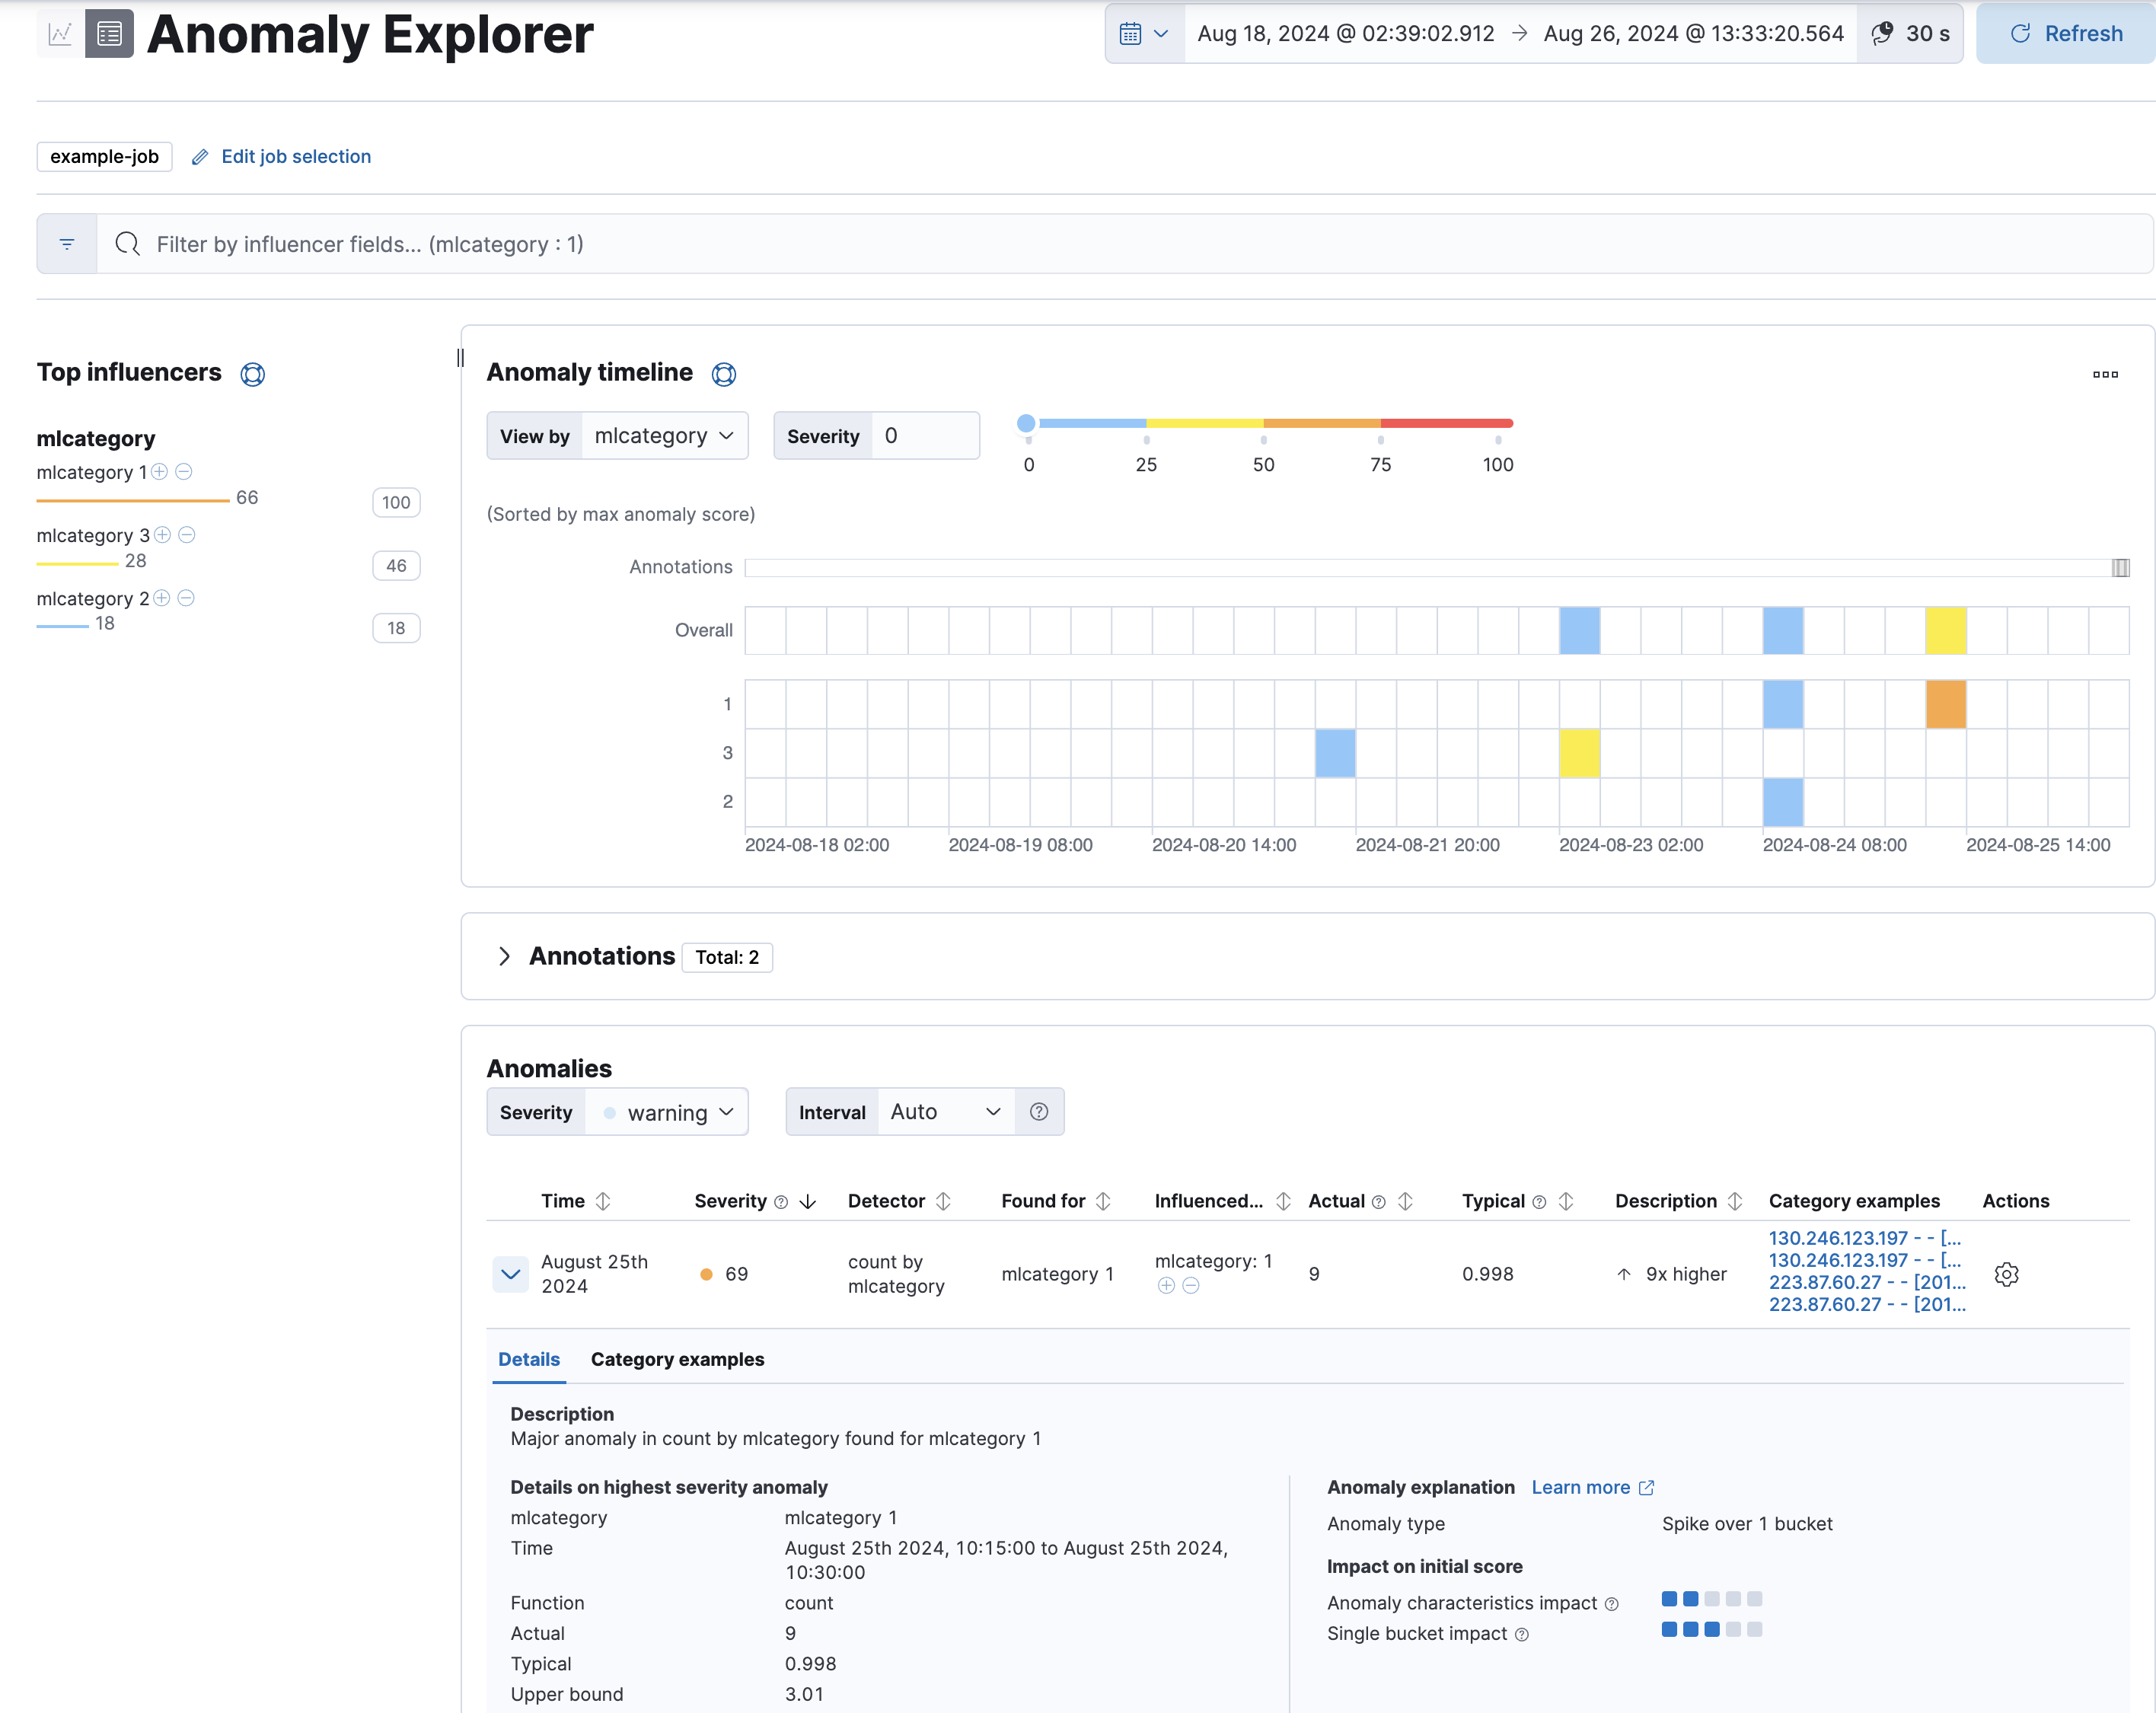Image resolution: width=2156 pixels, height=1713 pixels.
Task: Open the Learn more link
Action: [1583, 1487]
